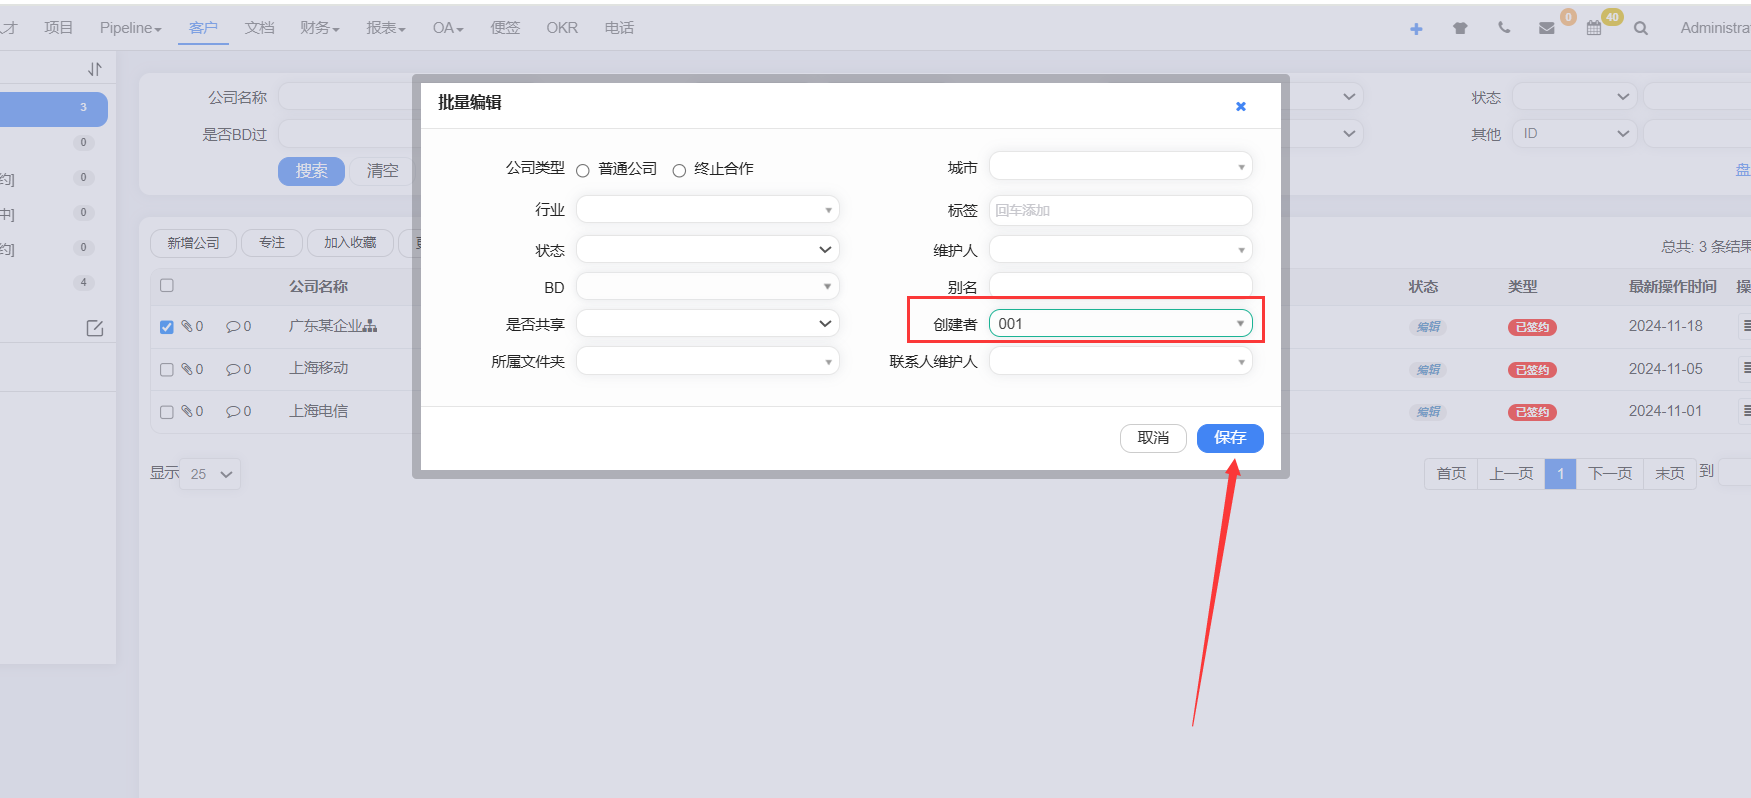Click the attachment icon for 广东某企业 row
1751x798 pixels.
pyautogui.click(x=187, y=326)
